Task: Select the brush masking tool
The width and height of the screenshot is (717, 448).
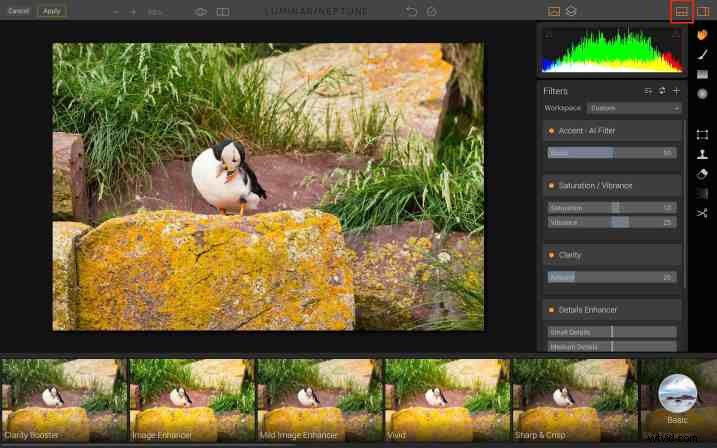Action: click(702, 54)
